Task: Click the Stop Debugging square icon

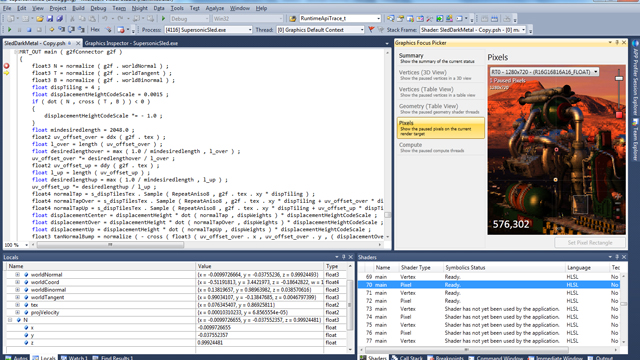Action: [29, 30]
